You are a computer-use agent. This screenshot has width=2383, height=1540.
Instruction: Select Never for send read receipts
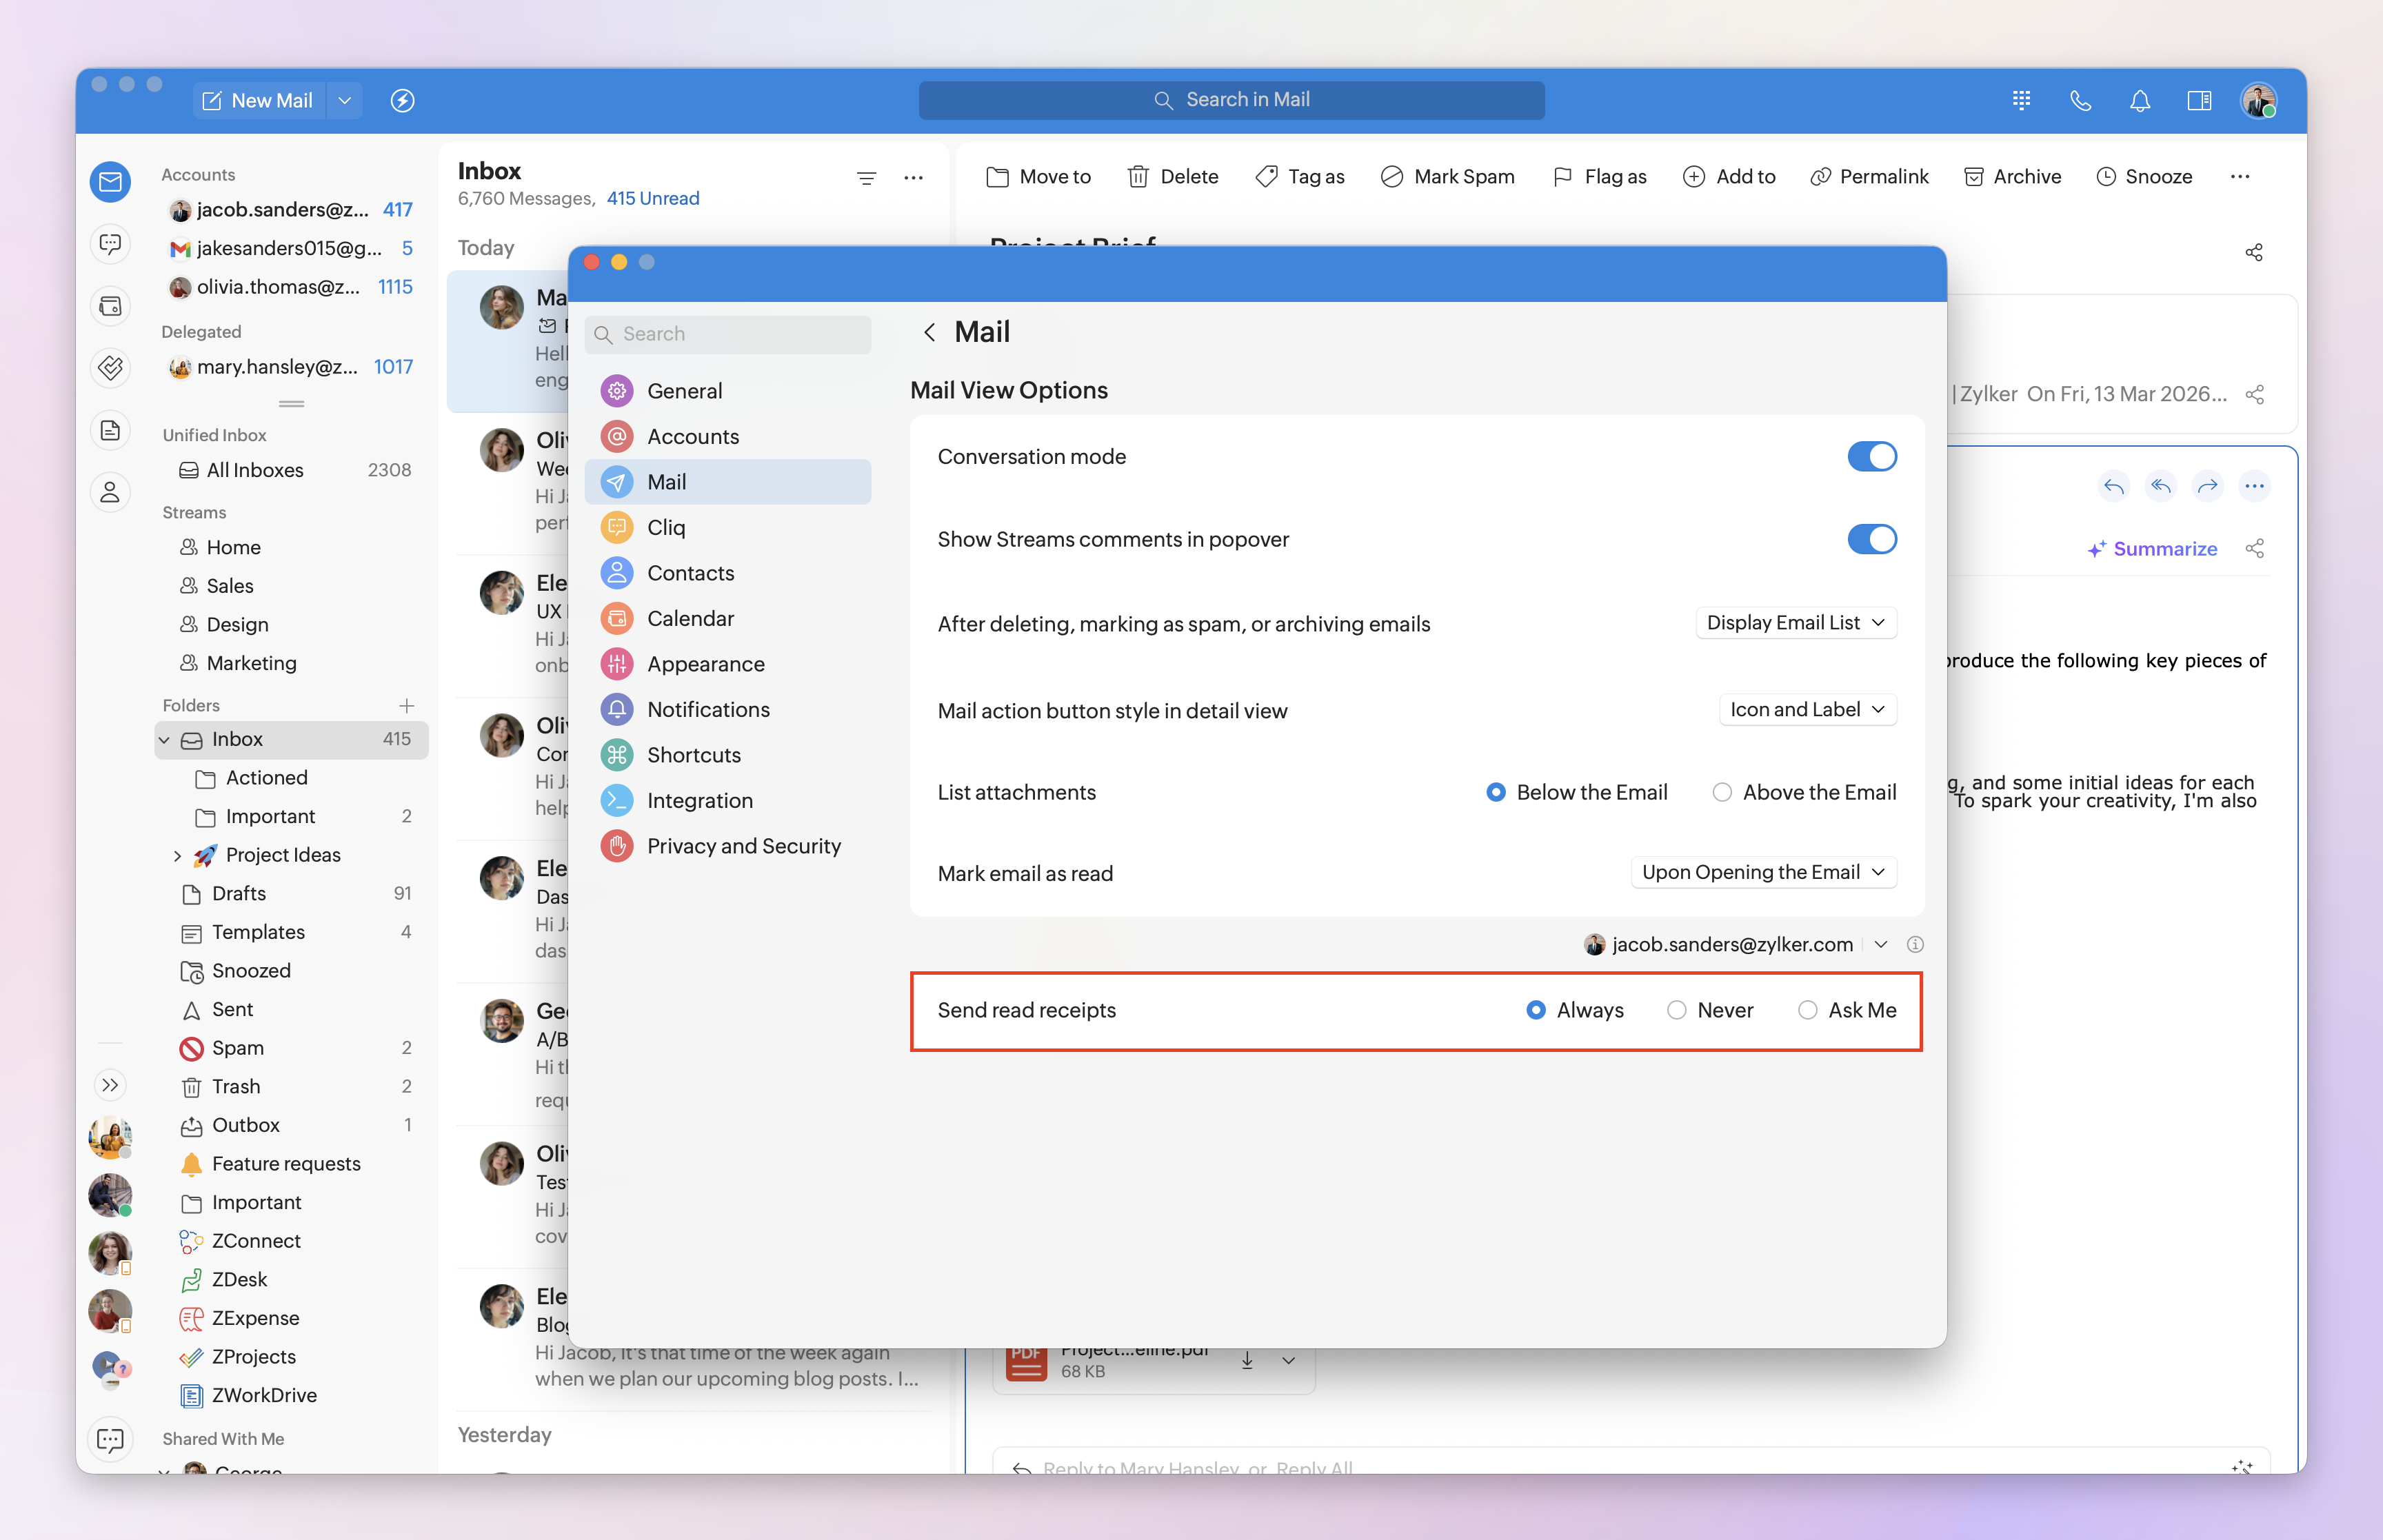coord(1677,1010)
